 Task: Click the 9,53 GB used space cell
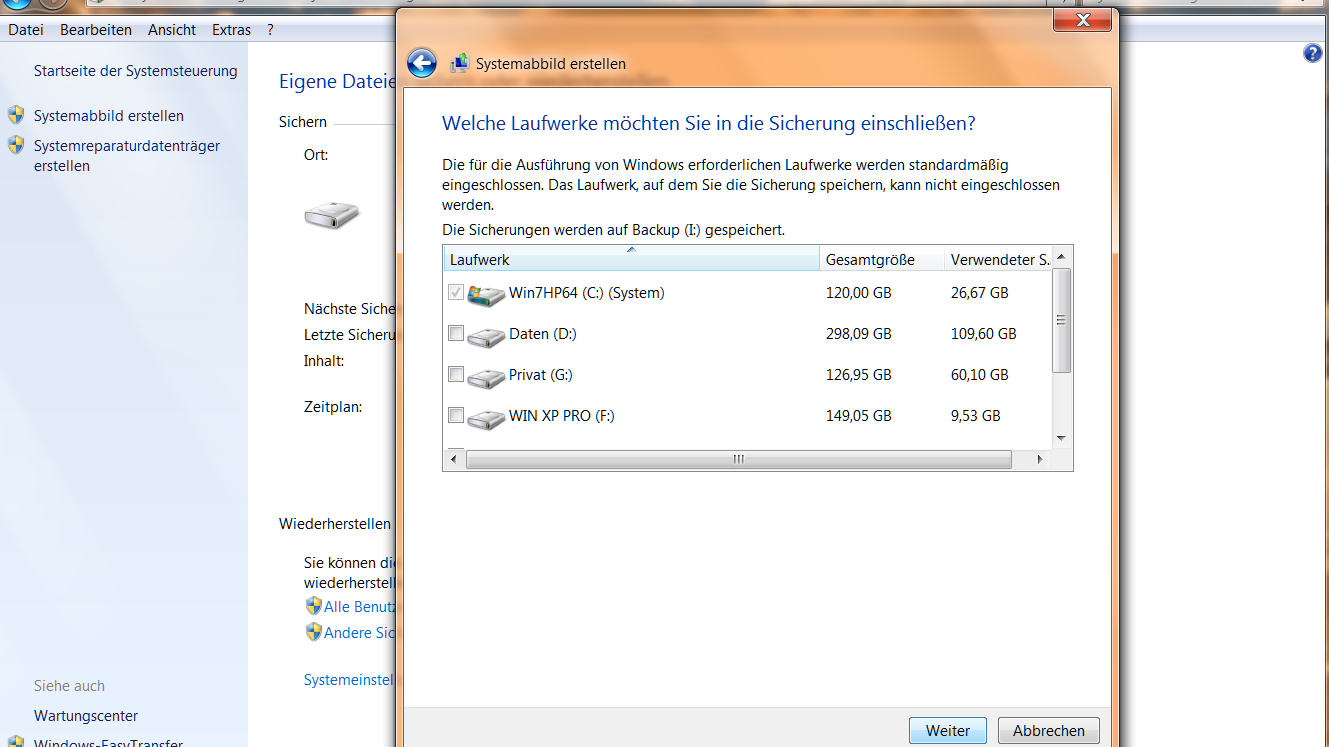[976, 416]
